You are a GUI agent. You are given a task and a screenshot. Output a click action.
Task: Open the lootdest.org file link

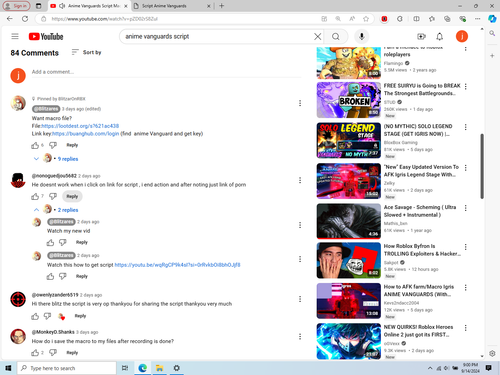click(80, 126)
